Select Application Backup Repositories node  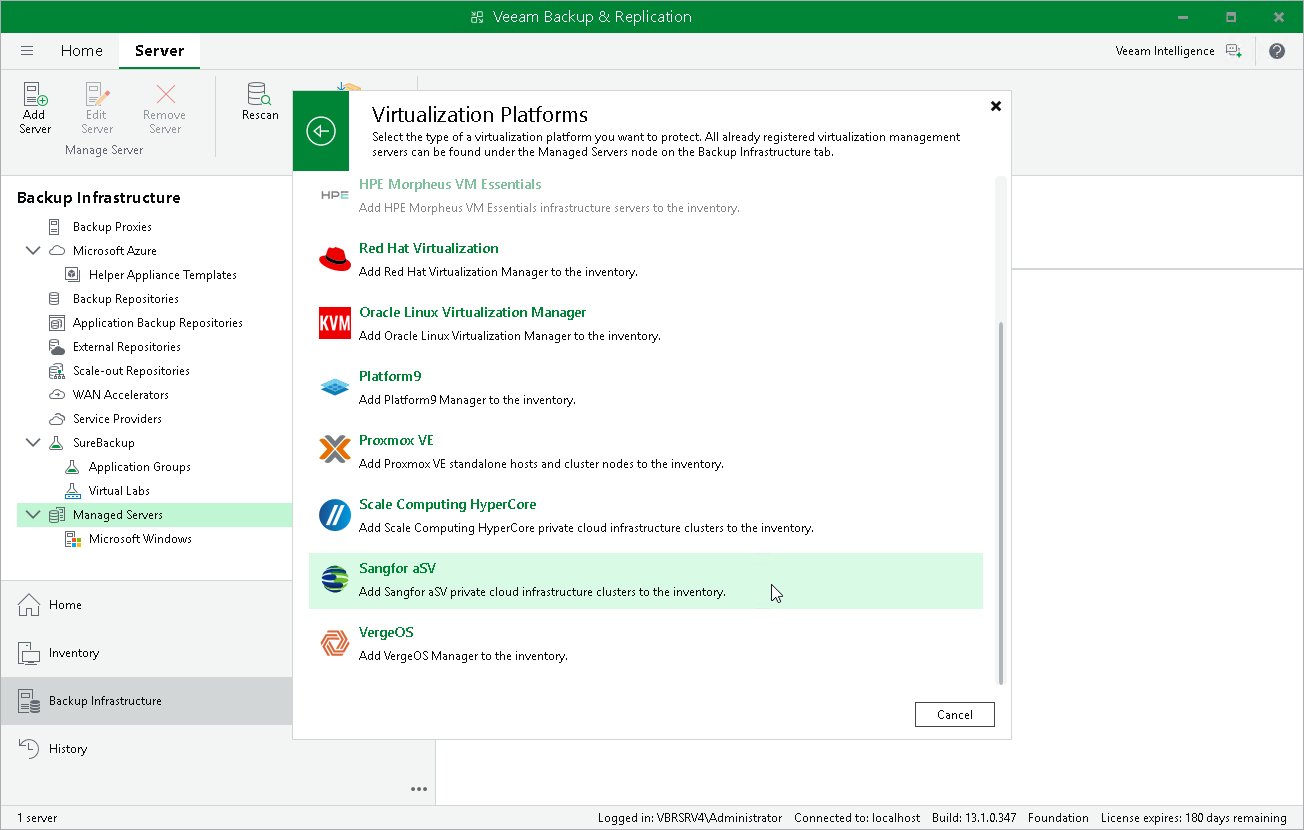point(157,323)
